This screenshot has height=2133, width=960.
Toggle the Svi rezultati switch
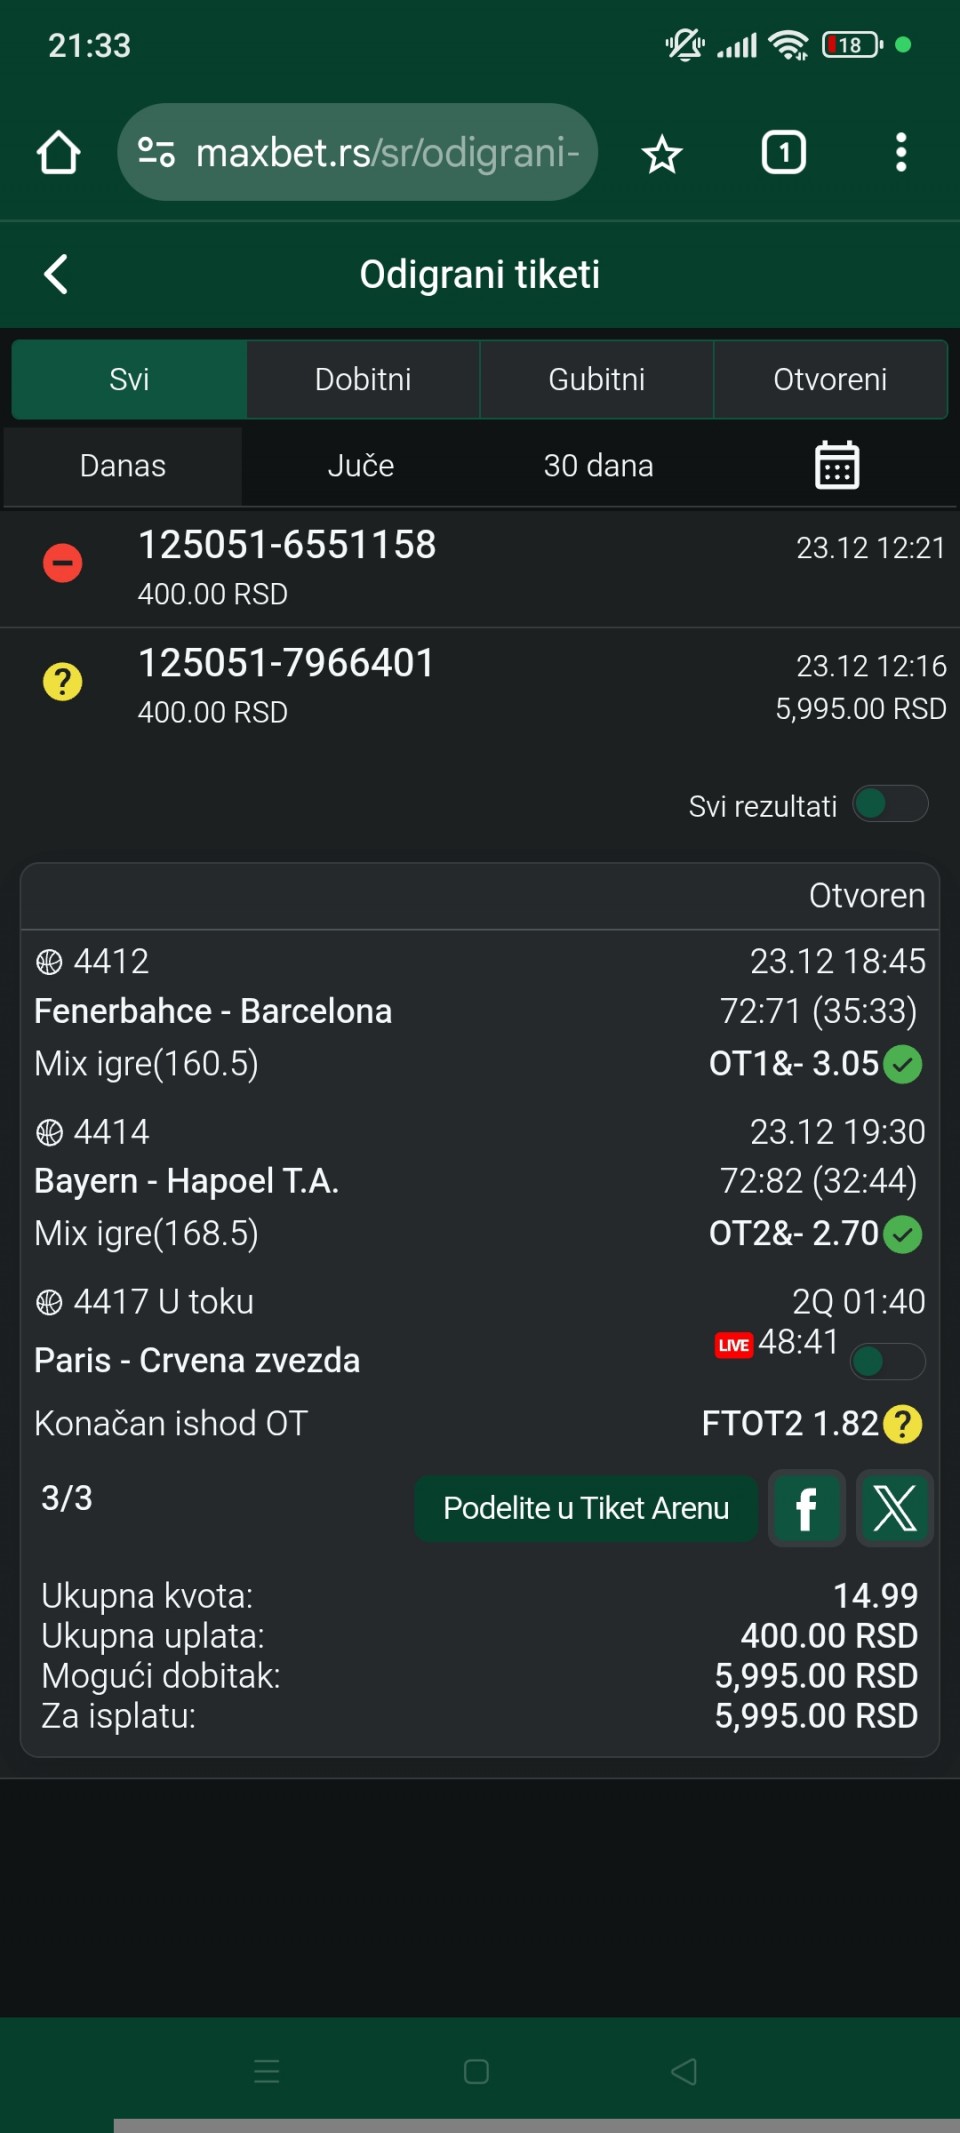[890, 805]
